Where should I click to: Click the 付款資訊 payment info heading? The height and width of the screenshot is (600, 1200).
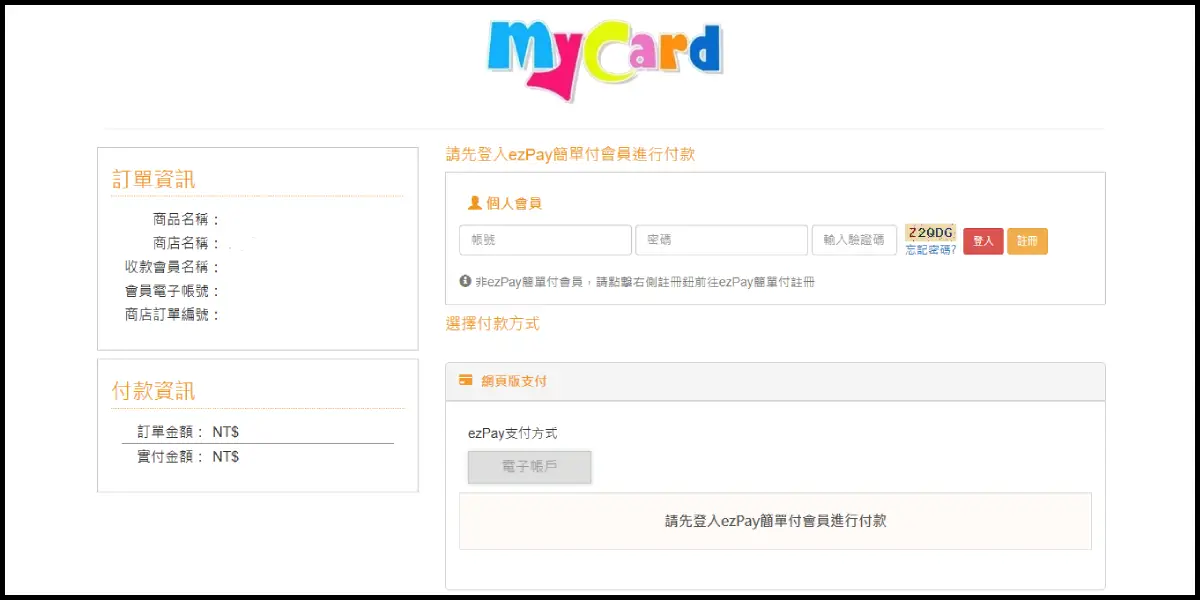[x=153, y=391]
